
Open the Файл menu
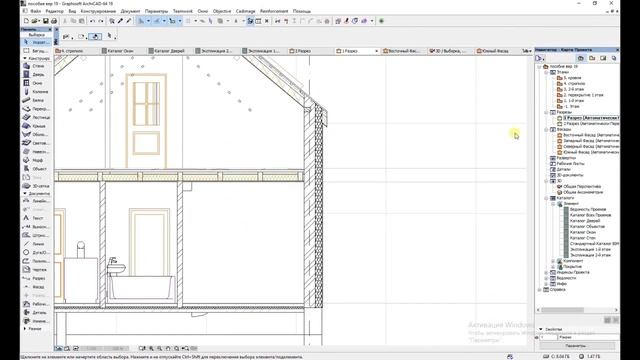pos(36,11)
